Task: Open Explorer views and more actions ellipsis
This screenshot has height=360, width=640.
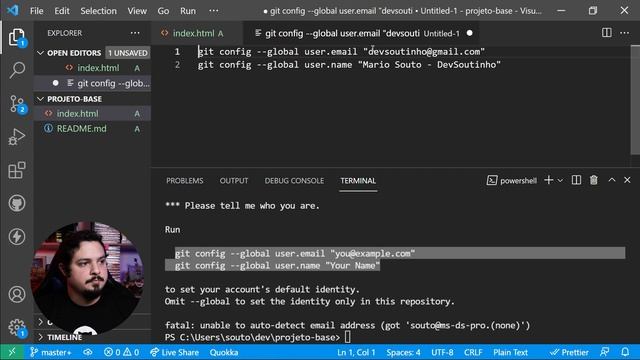Action: (x=135, y=33)
